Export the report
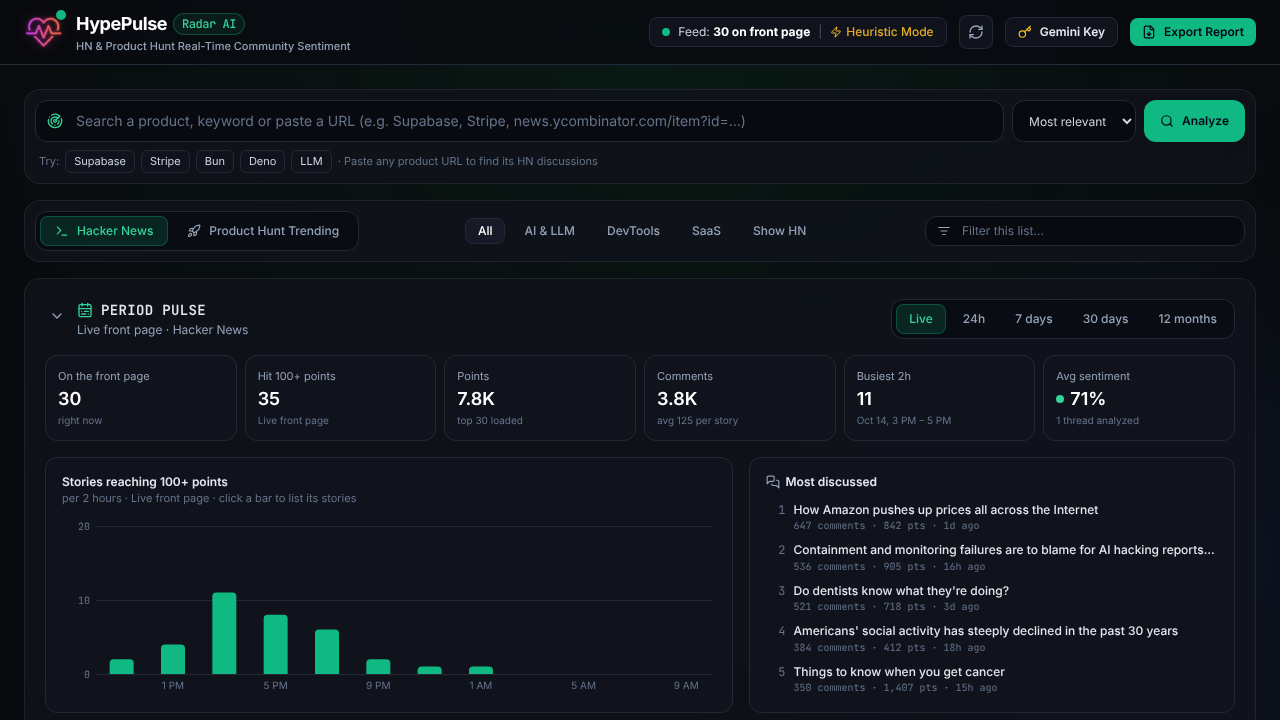The image size is (1280, 720). pos(1192,32)
